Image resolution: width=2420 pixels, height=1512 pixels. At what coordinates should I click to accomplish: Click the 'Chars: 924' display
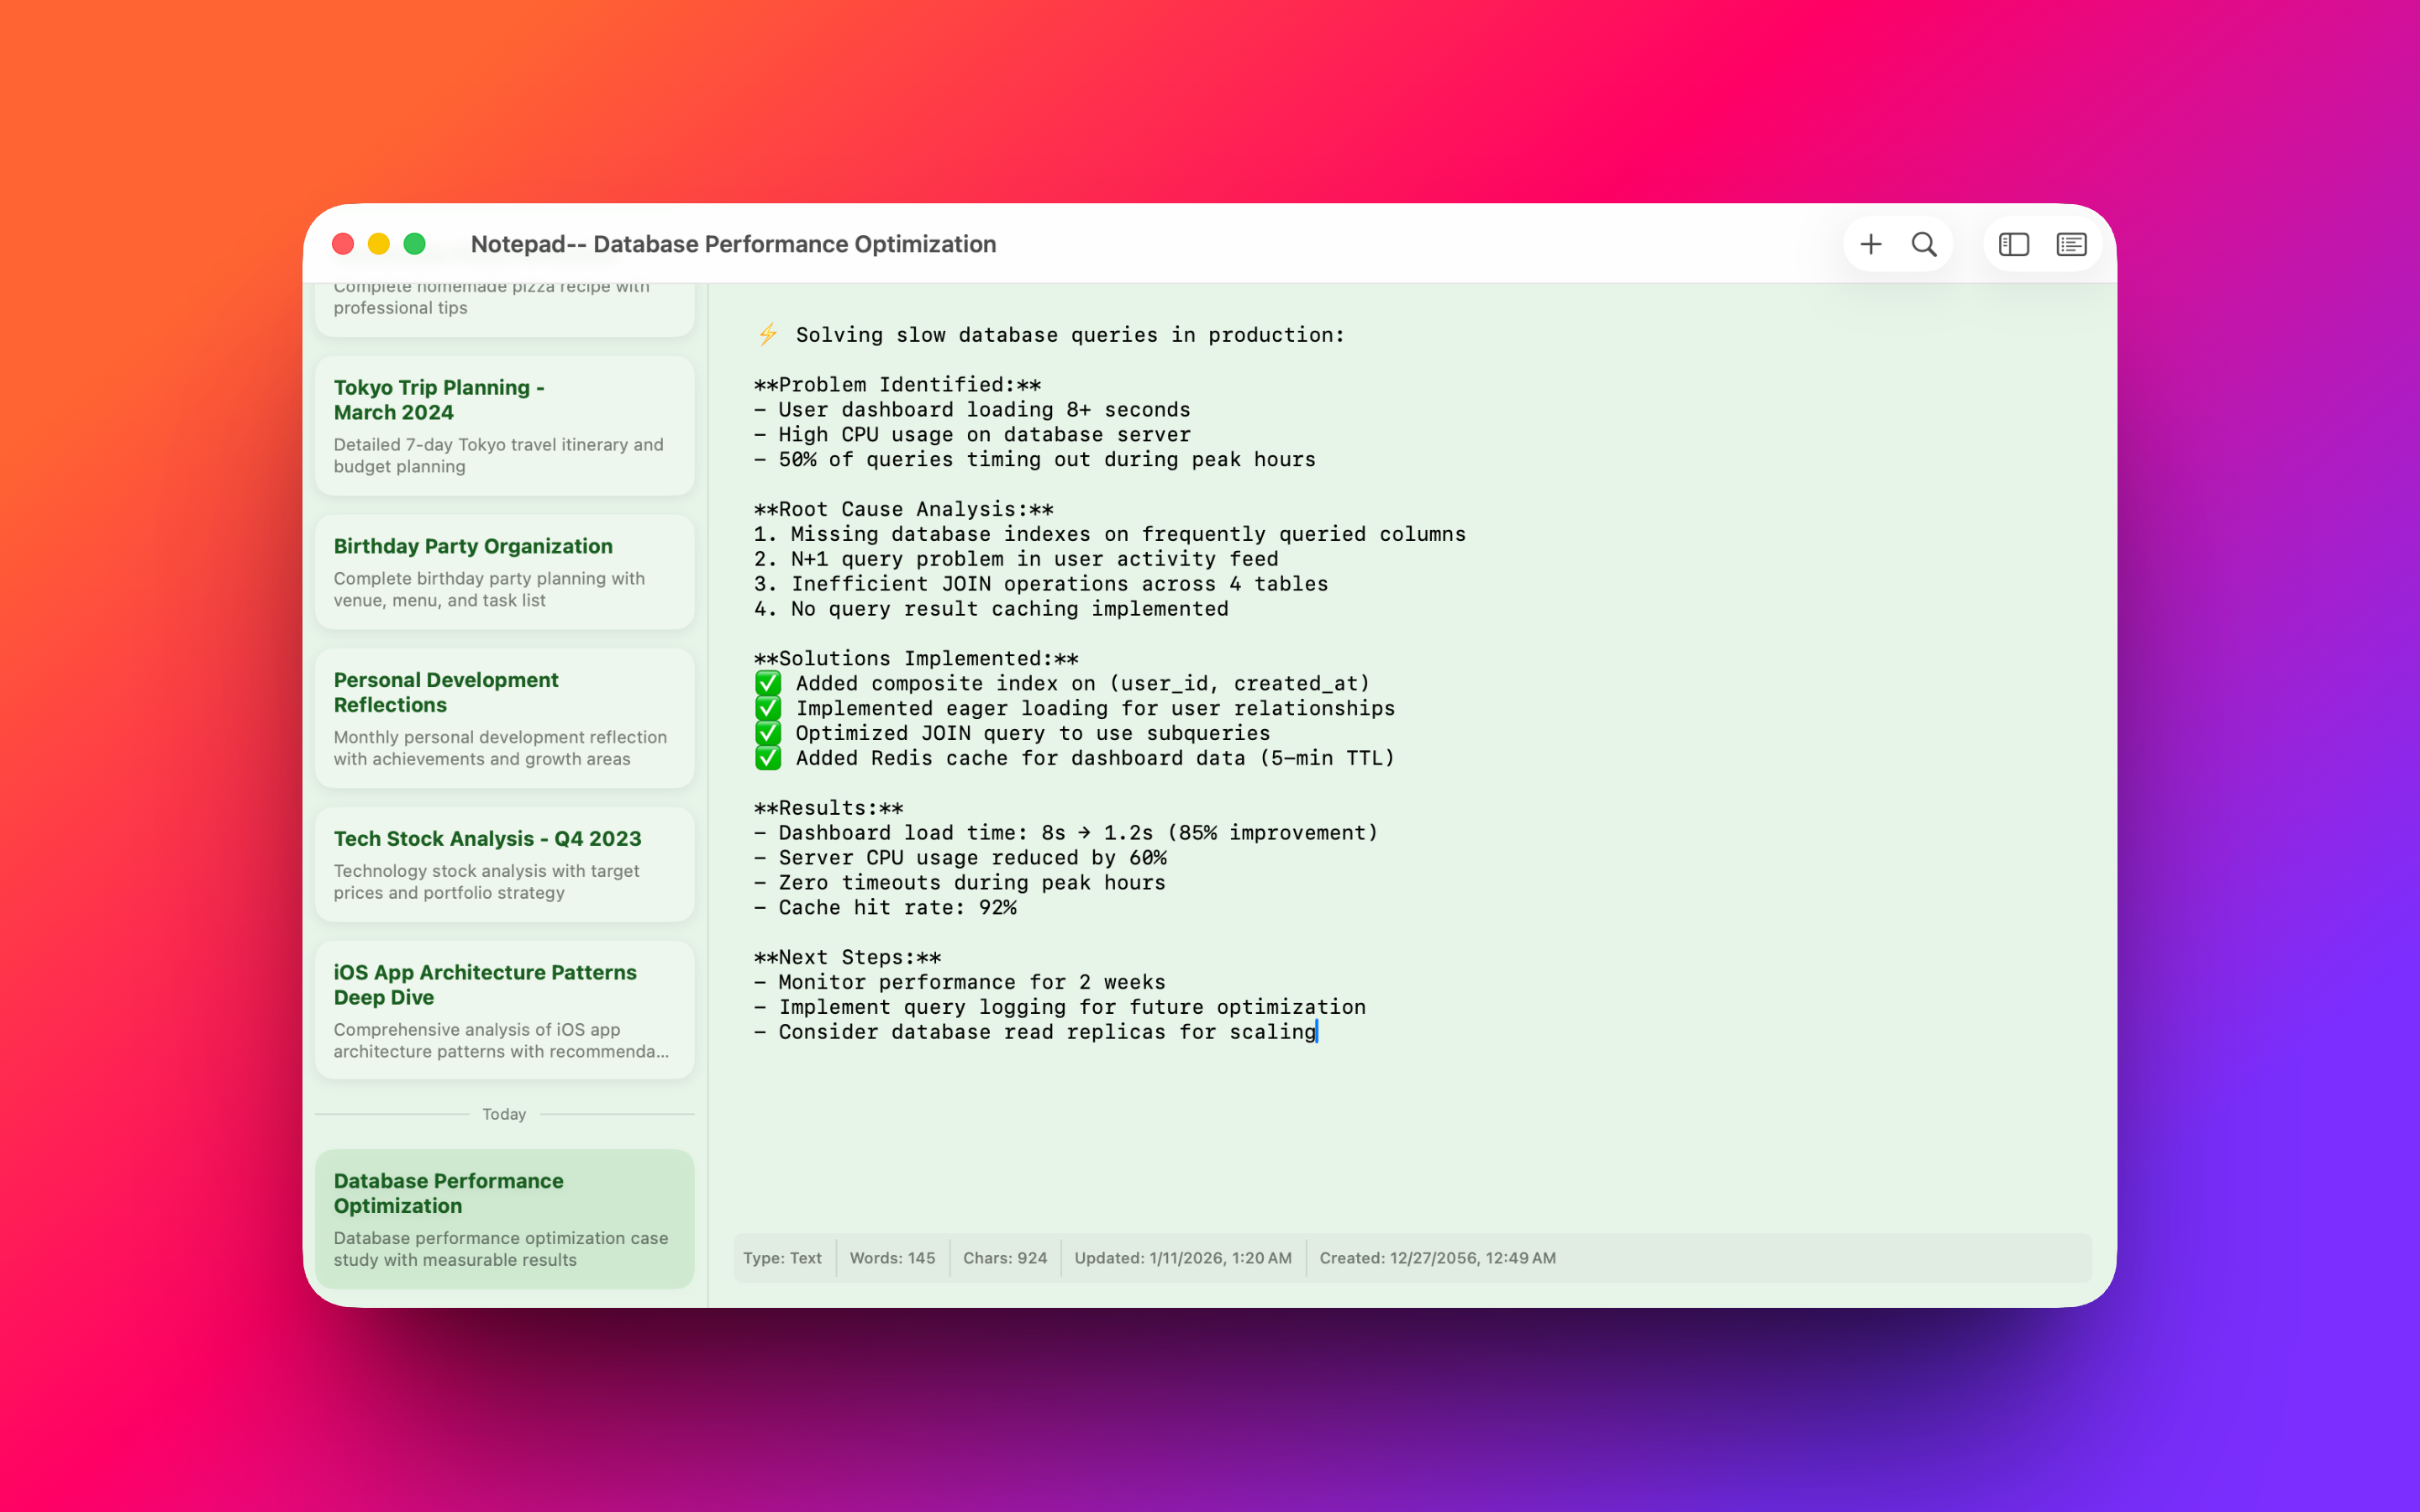(x=1004, y=1258)
